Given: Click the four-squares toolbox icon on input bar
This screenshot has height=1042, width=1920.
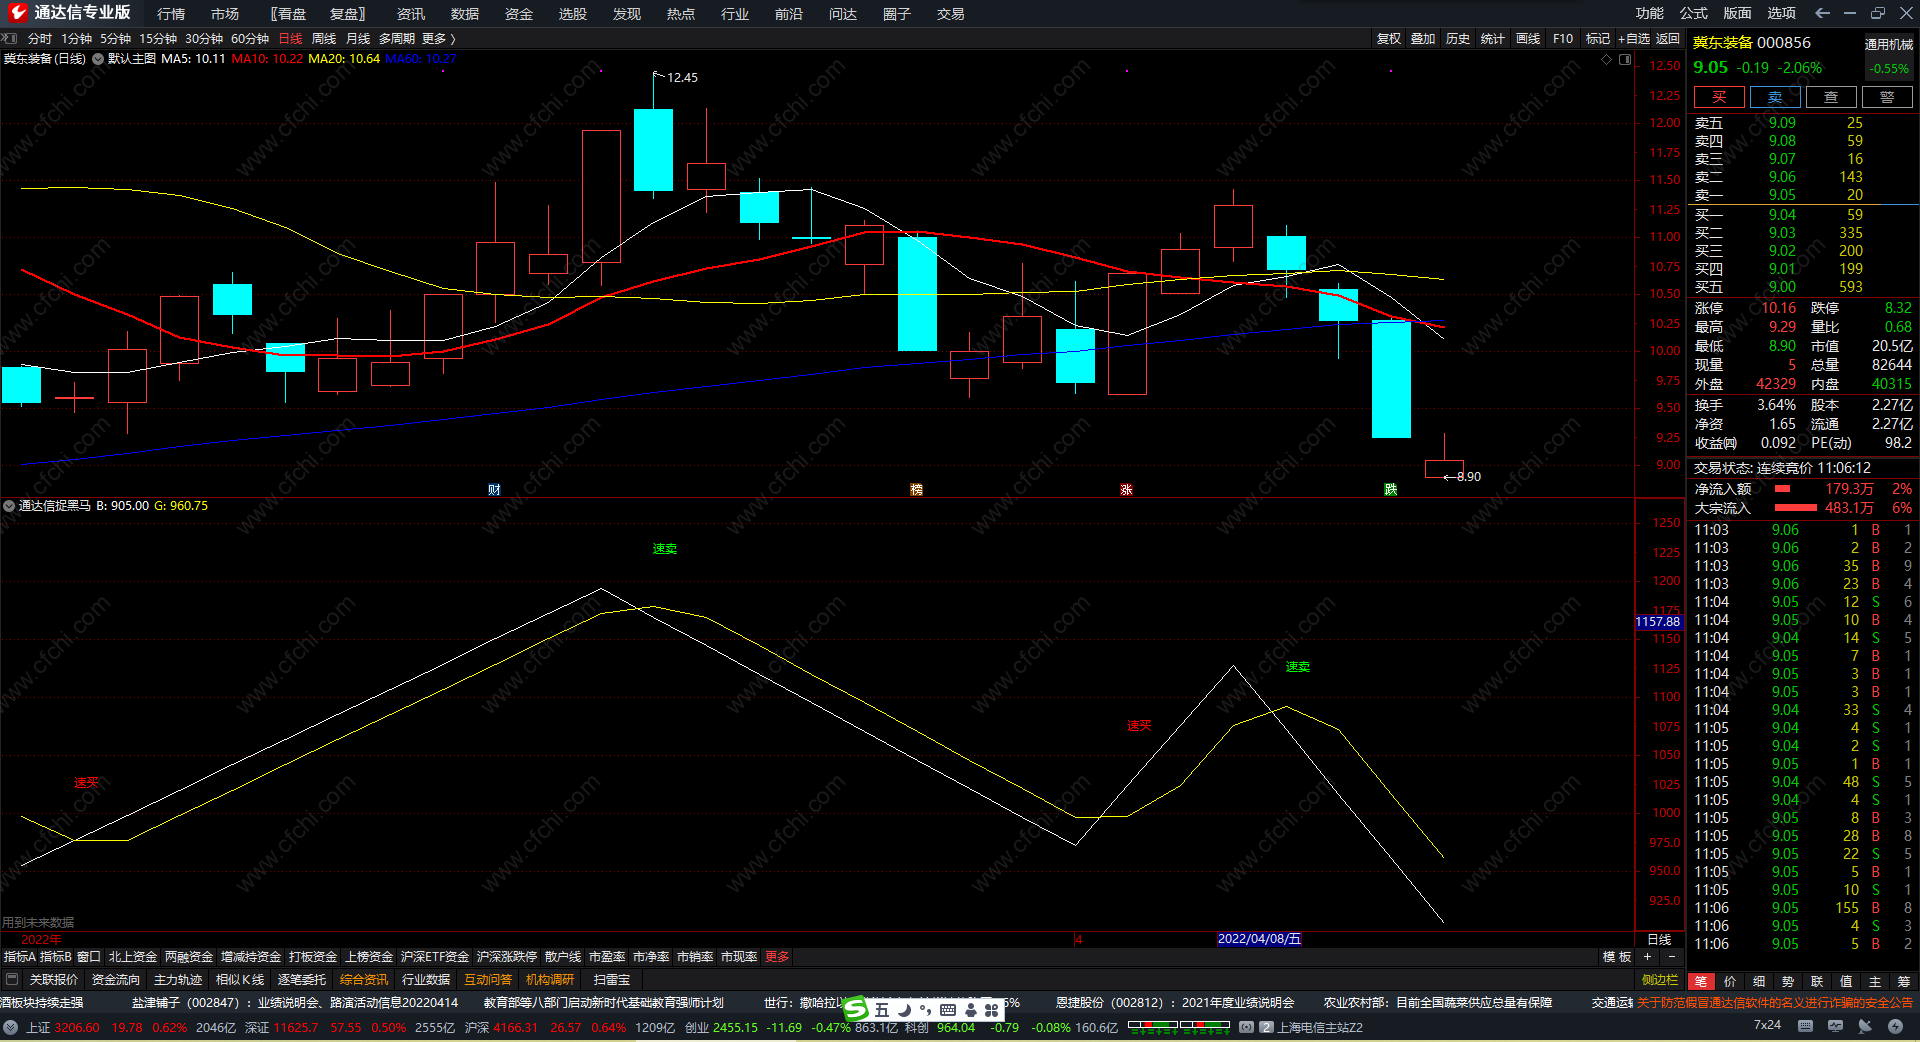Looking at the screenshot, I should point(992,1010).
